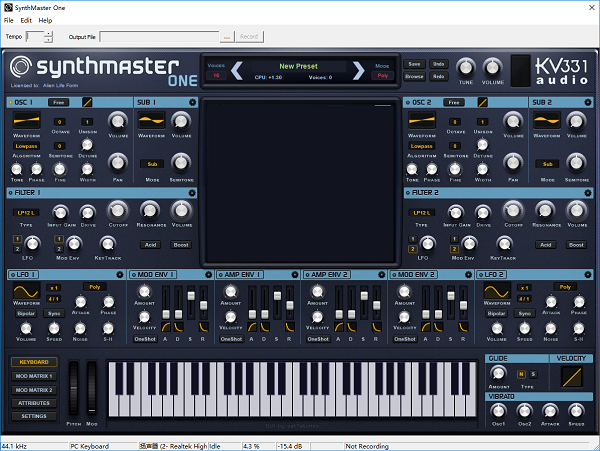Open LFO 1 options gear icon

pyautogui.click(x=120, y=275)
